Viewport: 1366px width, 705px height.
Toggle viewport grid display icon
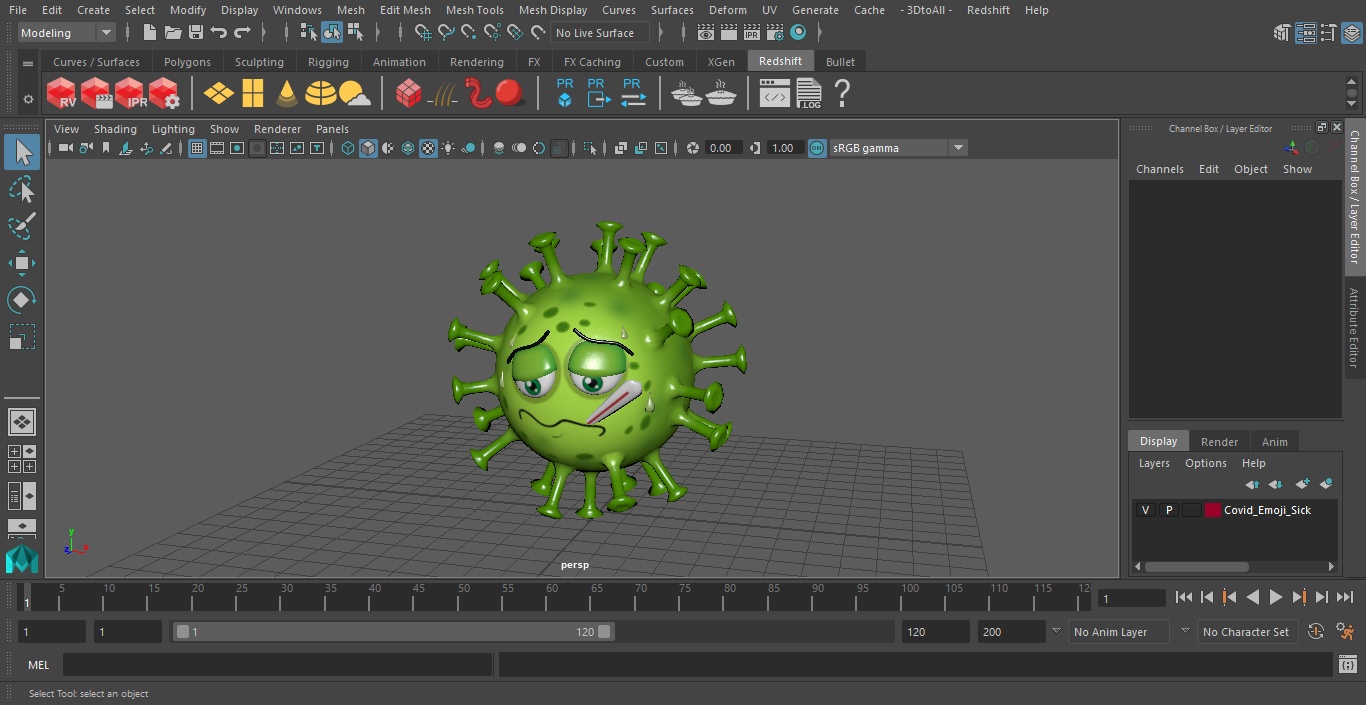tap(197, 148)
